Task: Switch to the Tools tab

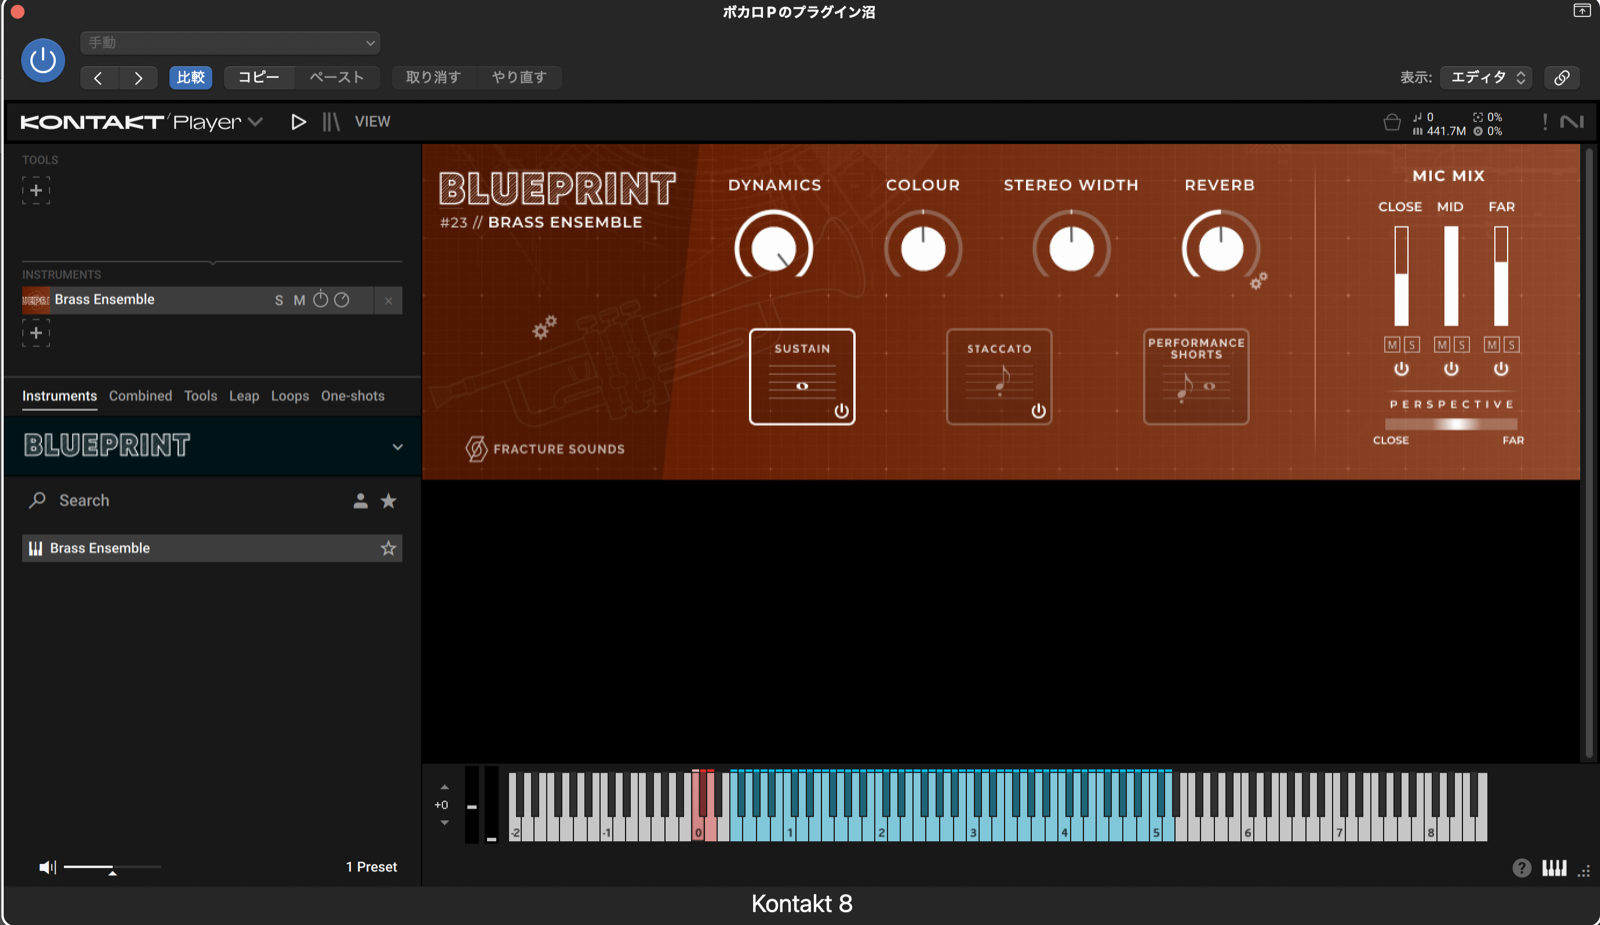Action: [x=200, y=396]
